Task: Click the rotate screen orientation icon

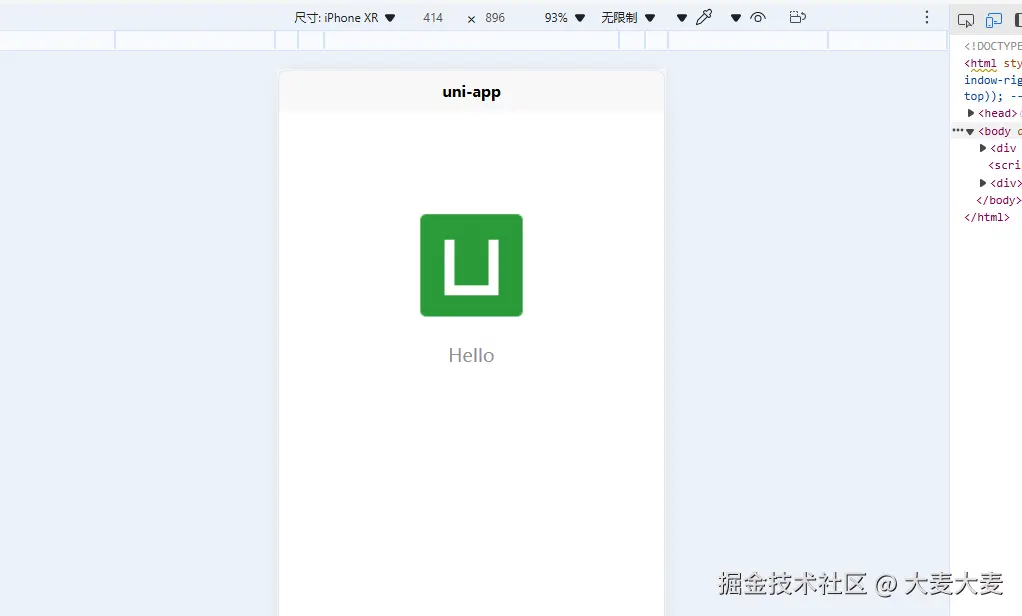Action: coord(797,18)
